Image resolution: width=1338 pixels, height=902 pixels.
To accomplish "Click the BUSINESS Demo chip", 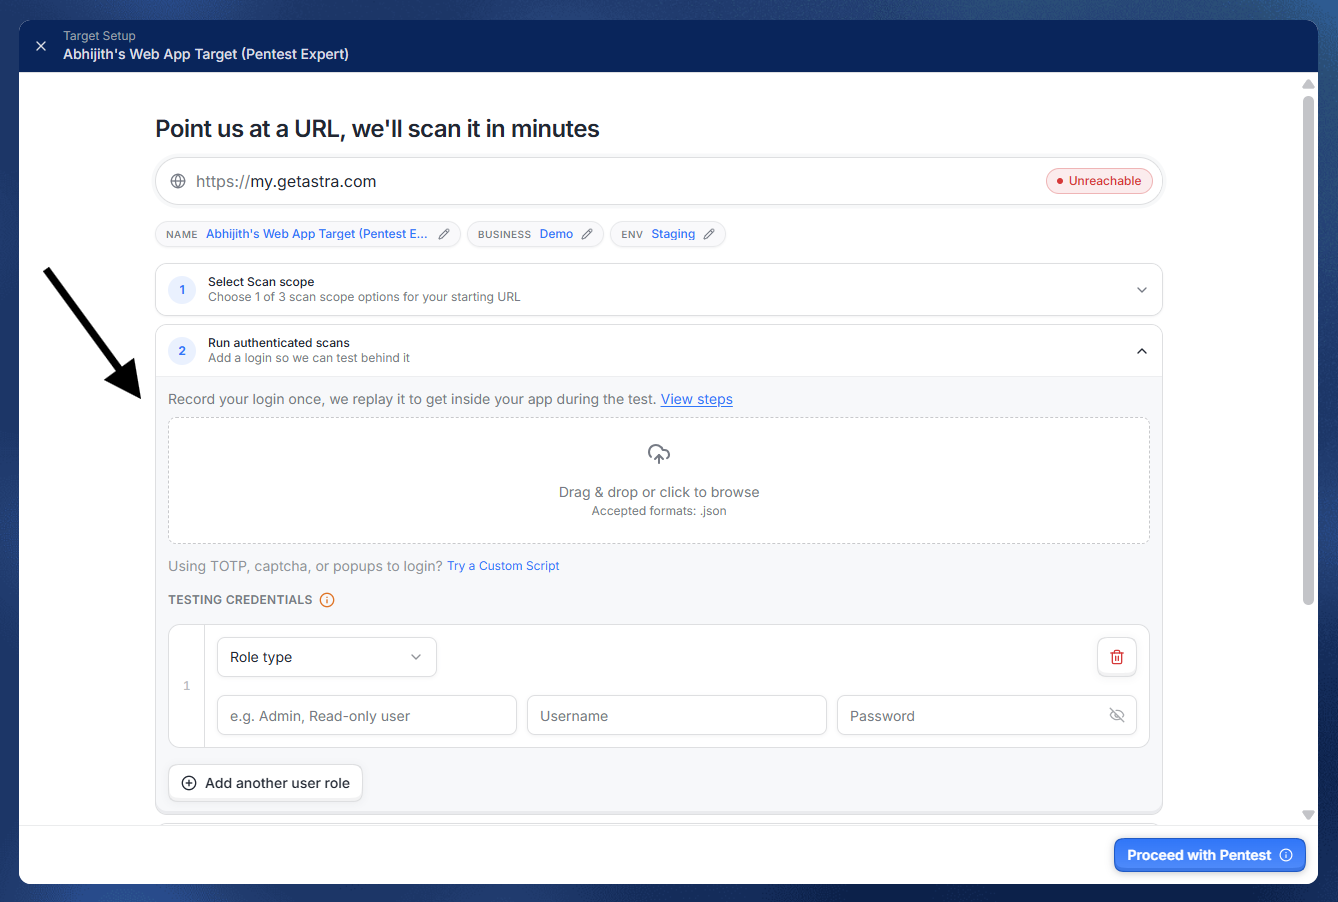I will (535, 234).
